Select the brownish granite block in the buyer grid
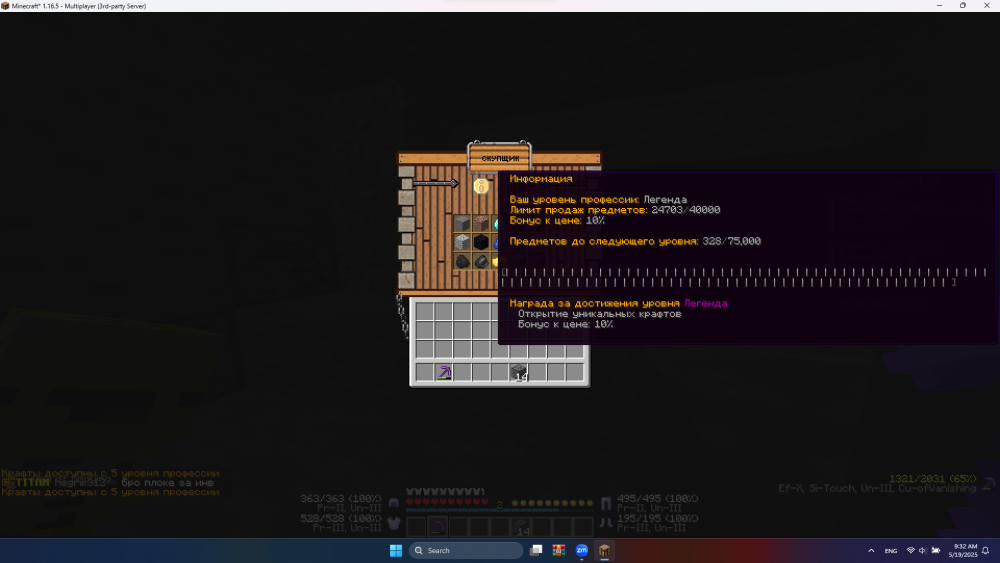Screen dimensions: 1000x563 pos(482,223)
